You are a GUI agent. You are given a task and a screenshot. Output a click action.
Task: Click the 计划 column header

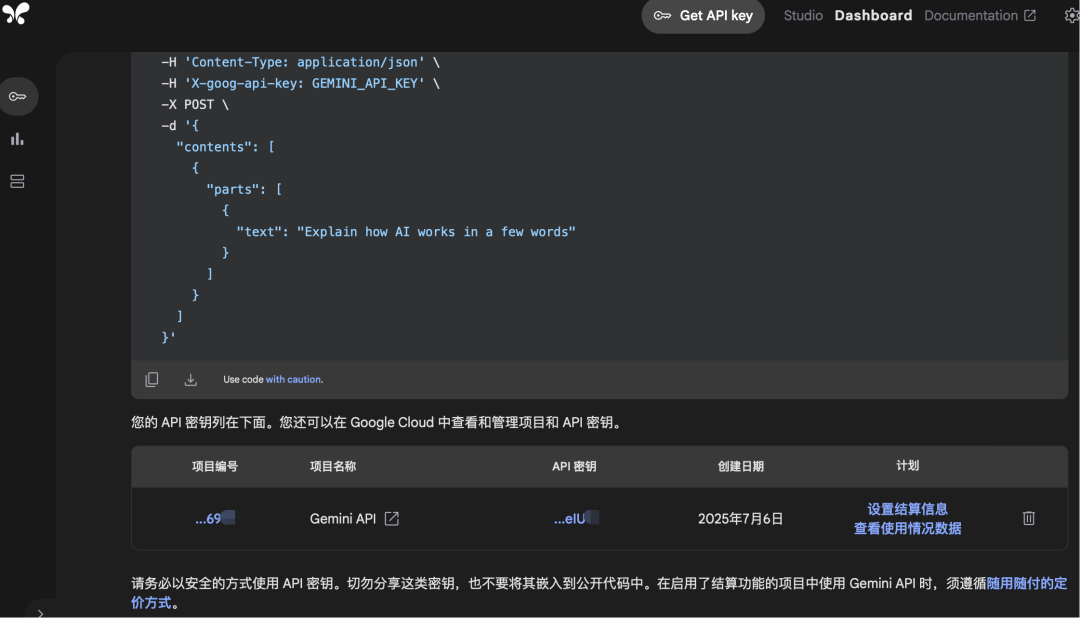[907, 466]
